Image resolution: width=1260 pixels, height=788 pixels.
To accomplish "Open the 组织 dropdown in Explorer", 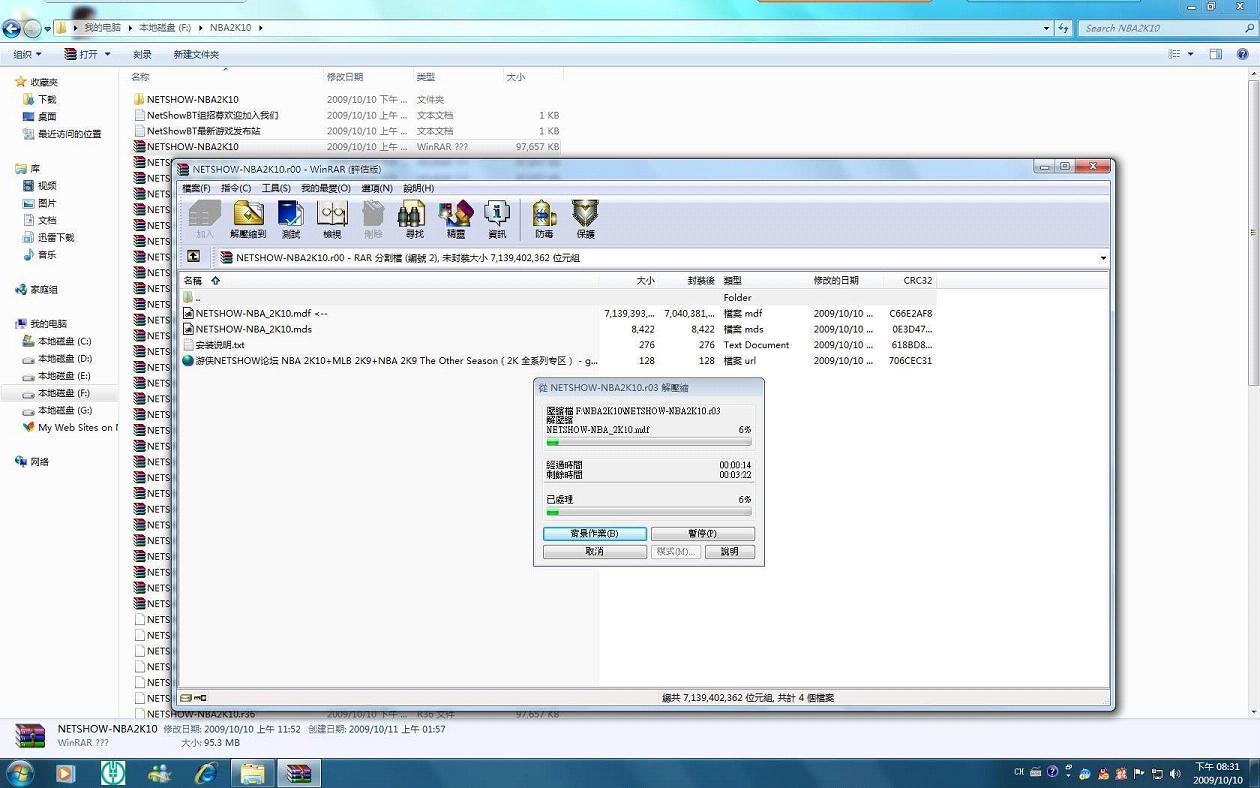I will click(x=27, y=54).
